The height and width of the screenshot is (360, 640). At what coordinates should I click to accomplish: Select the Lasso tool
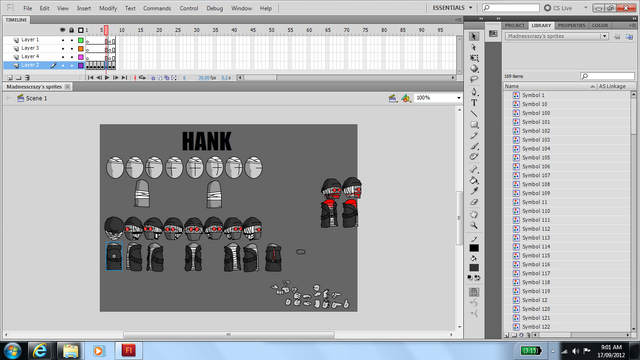pos(474,79)
